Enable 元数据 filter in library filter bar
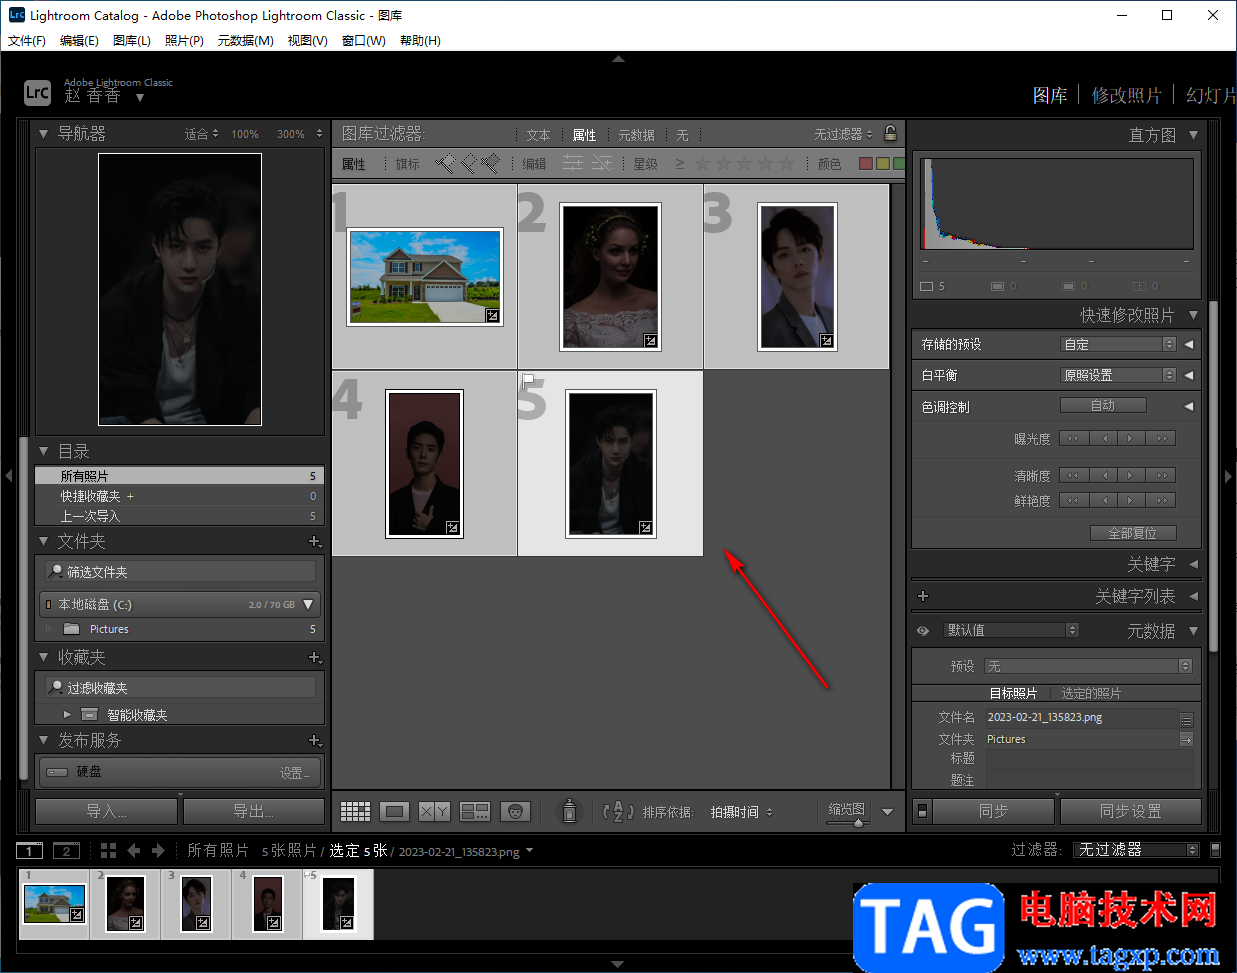 click(x=636, y=135)
